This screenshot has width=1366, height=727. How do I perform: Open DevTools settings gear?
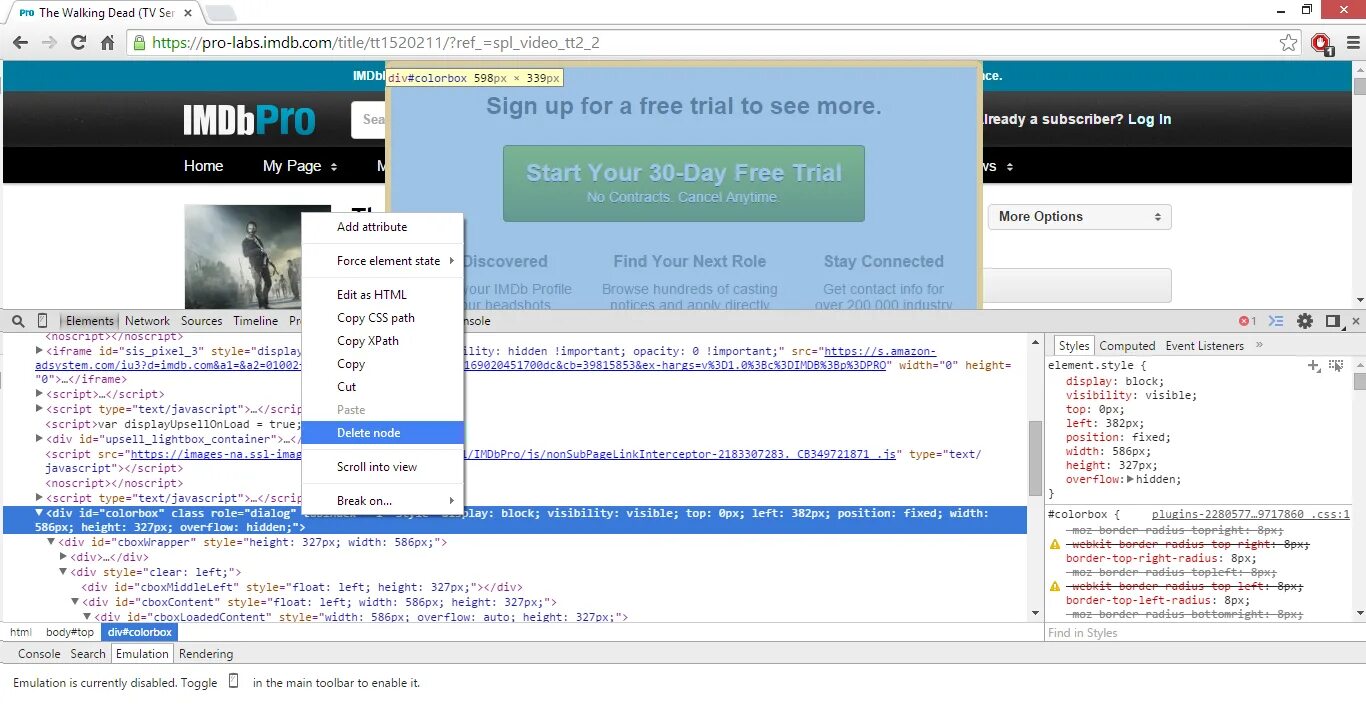coord(1305,321)
